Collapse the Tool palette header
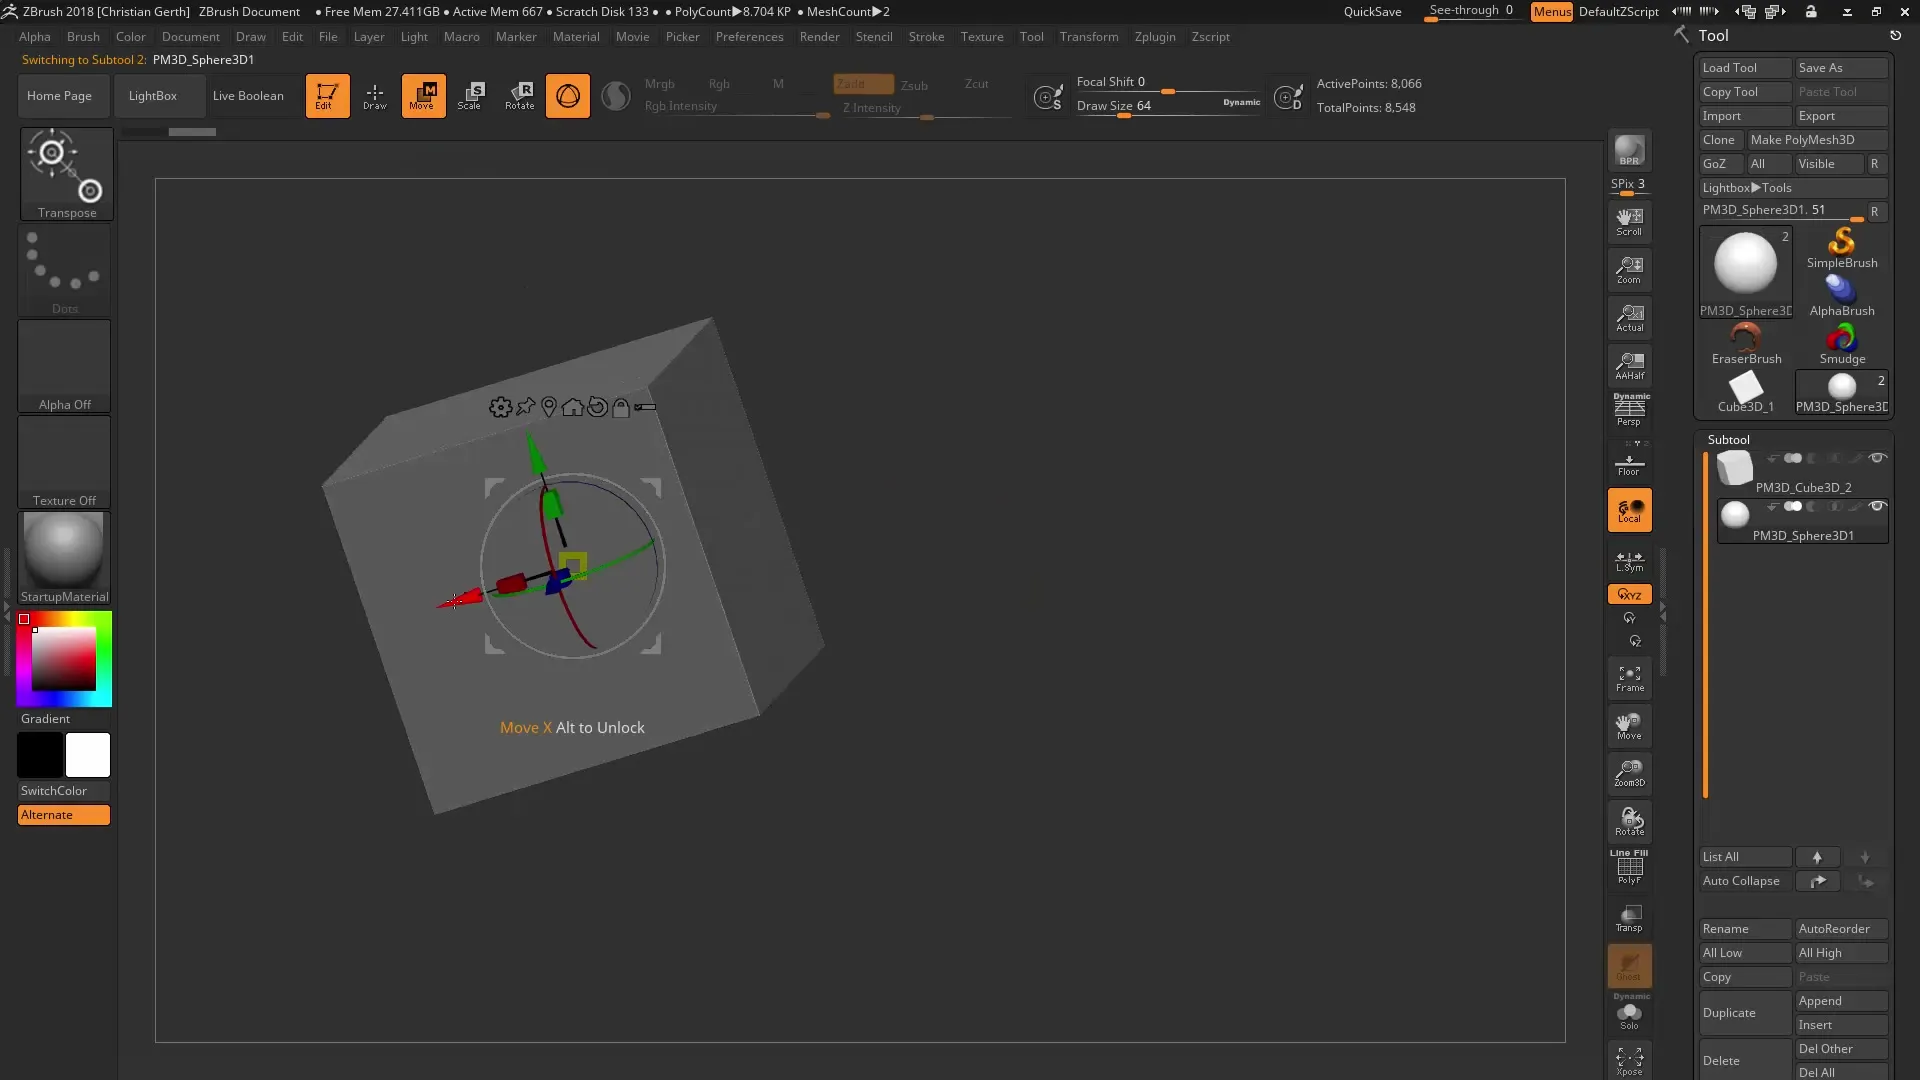Screen dimensions: 1920x1080 click(x=1713, y=35)
